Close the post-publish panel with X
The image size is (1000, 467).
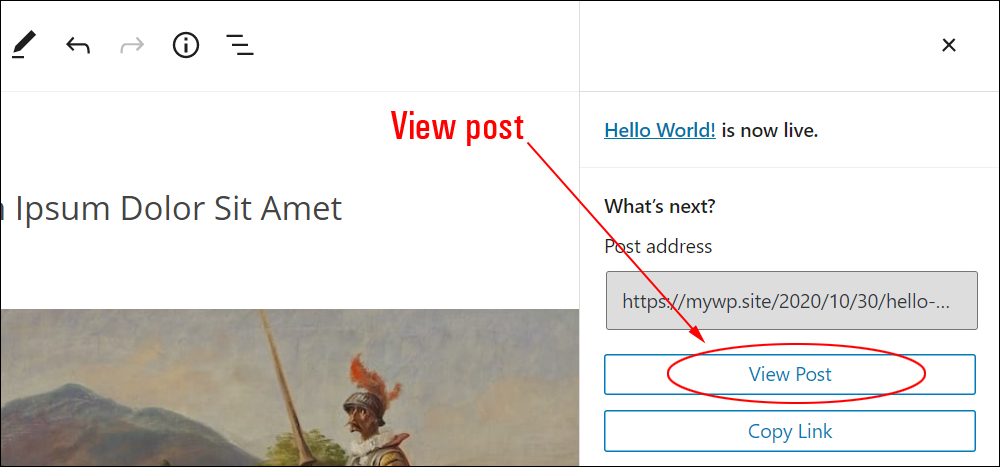click(x=949, y=45)
